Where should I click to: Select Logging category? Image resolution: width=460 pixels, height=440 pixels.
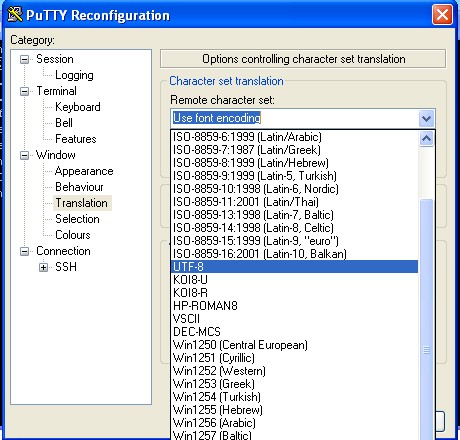coord(74,75)
